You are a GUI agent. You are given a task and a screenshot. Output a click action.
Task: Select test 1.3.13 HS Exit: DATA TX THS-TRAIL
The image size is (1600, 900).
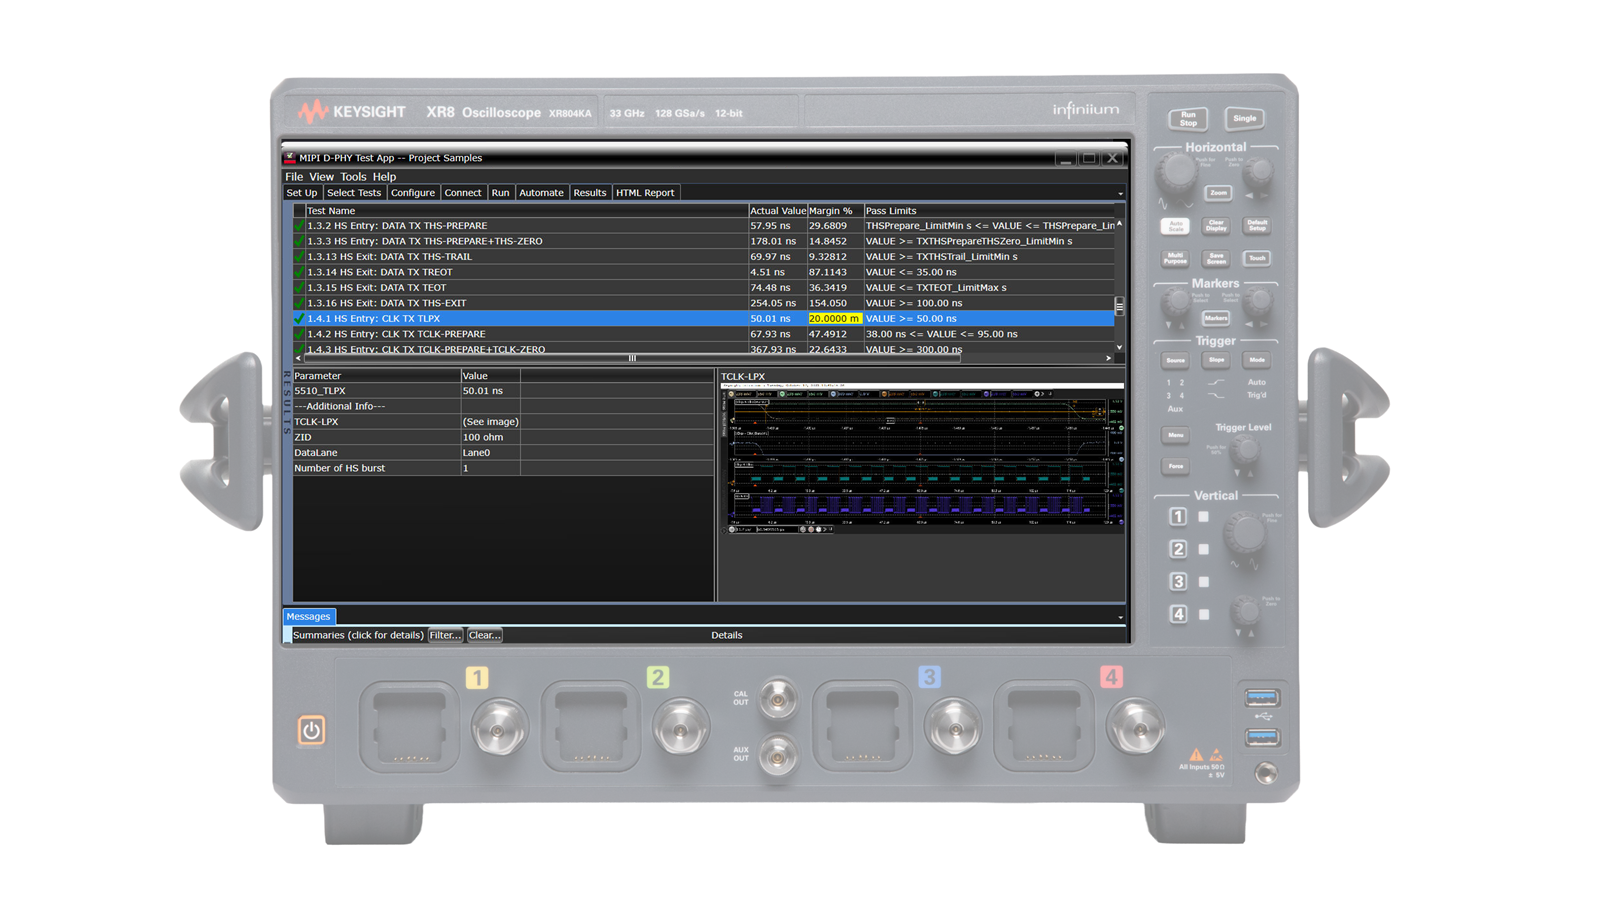coord(704,257)
